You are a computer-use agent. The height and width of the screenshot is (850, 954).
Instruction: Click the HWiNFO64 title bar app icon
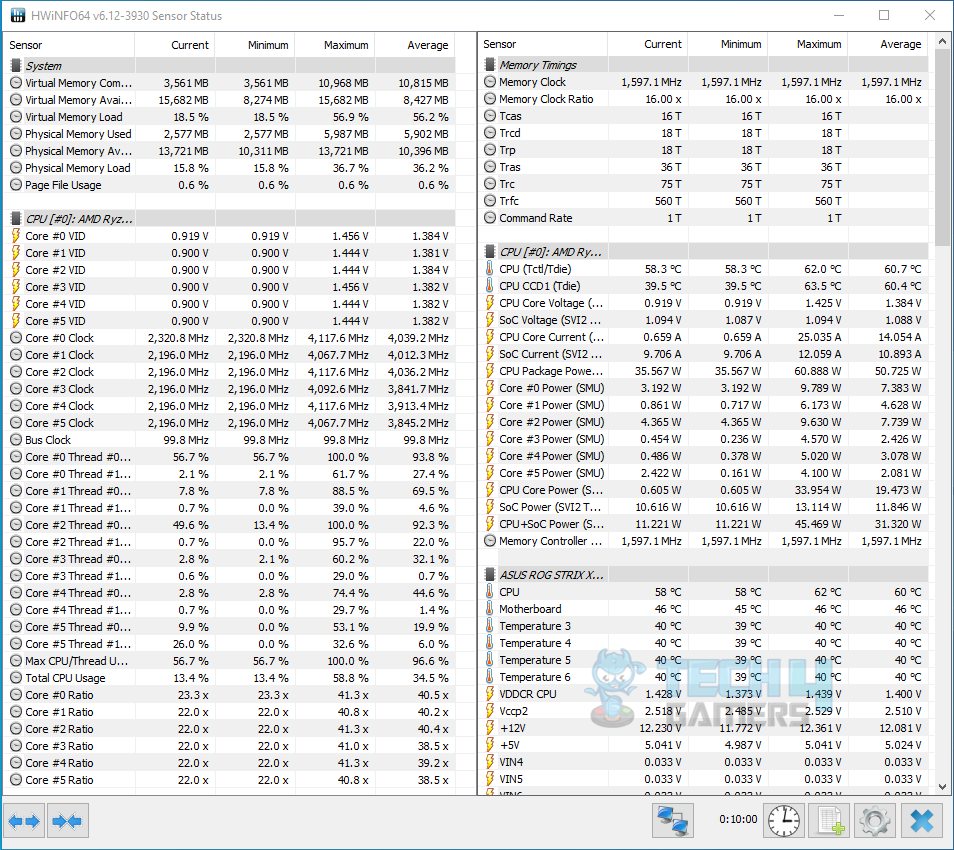pos(18,15)
